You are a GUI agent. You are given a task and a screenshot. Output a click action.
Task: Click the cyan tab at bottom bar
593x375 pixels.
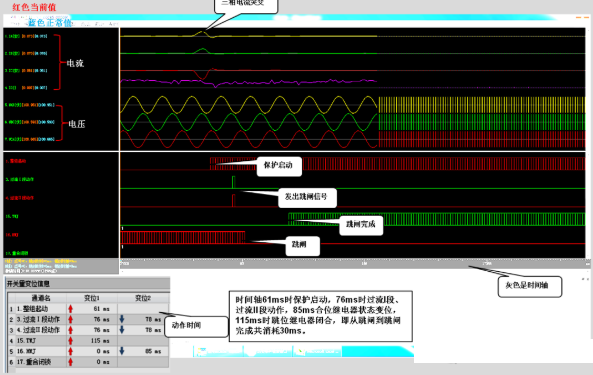point(378,351)
